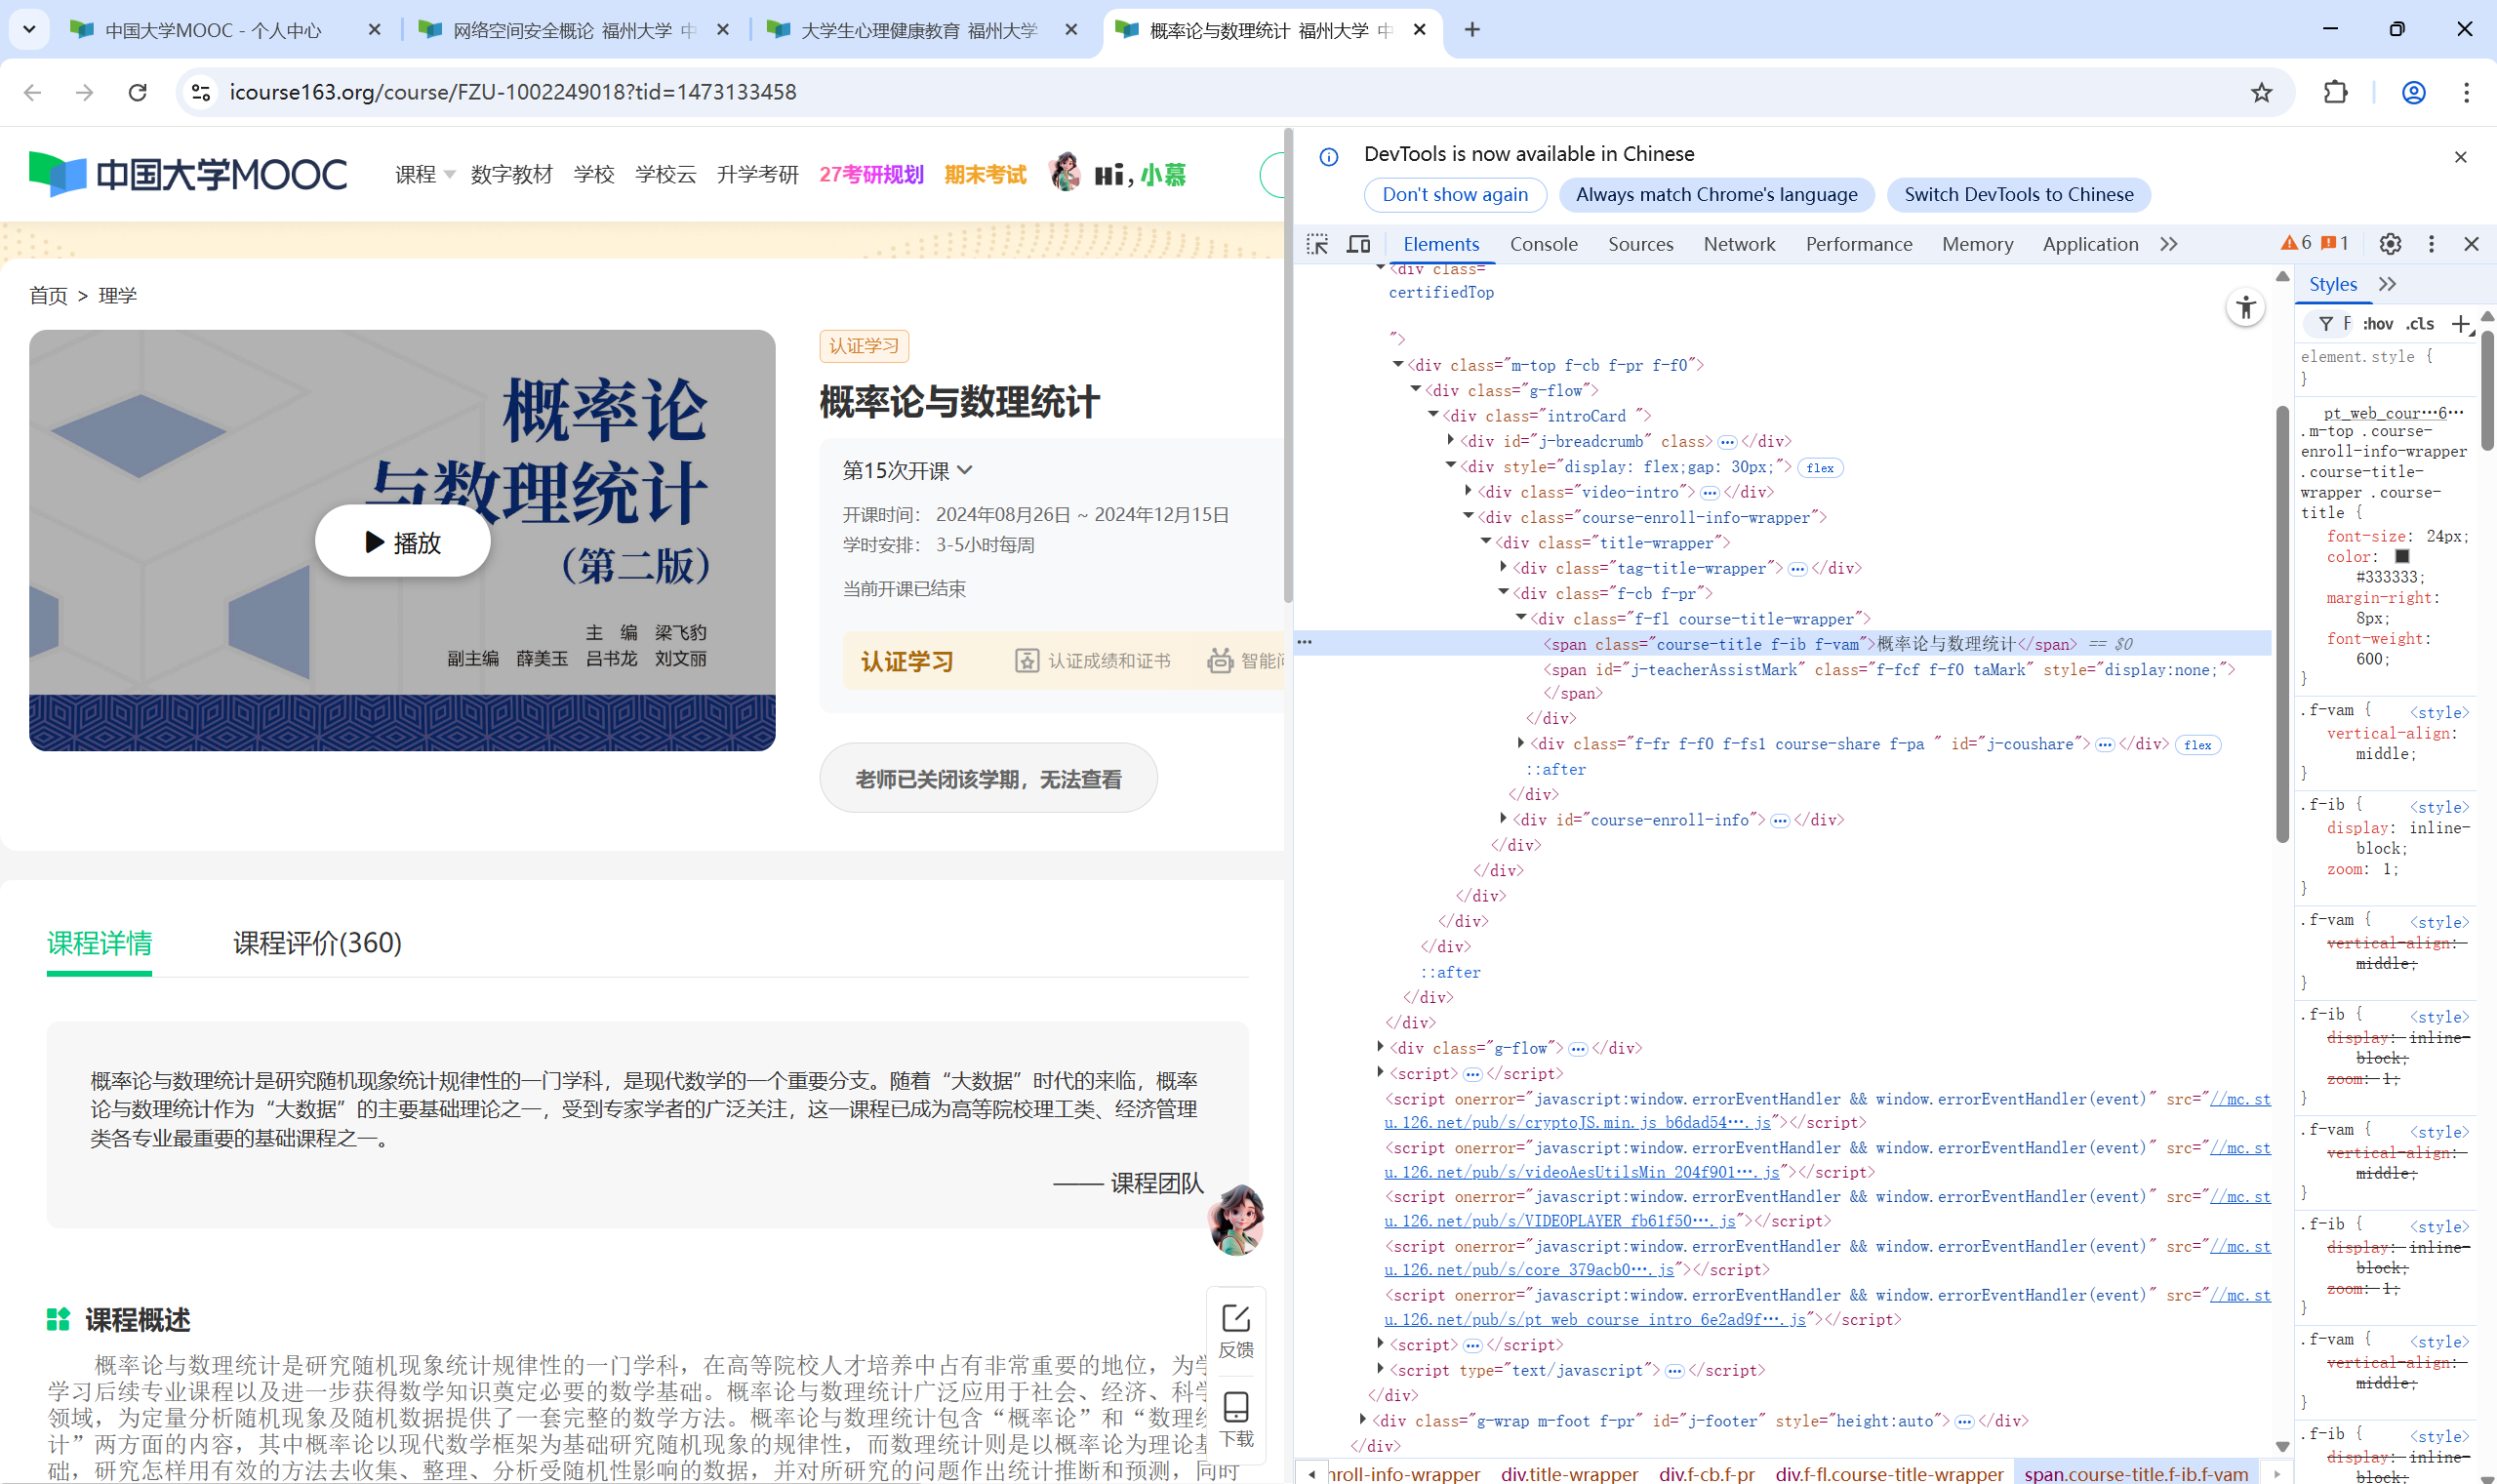The height and width of the screenshot is (1484, 2497).
Task: Open DevTools settings gear
Action: (x=2390, y=244)
